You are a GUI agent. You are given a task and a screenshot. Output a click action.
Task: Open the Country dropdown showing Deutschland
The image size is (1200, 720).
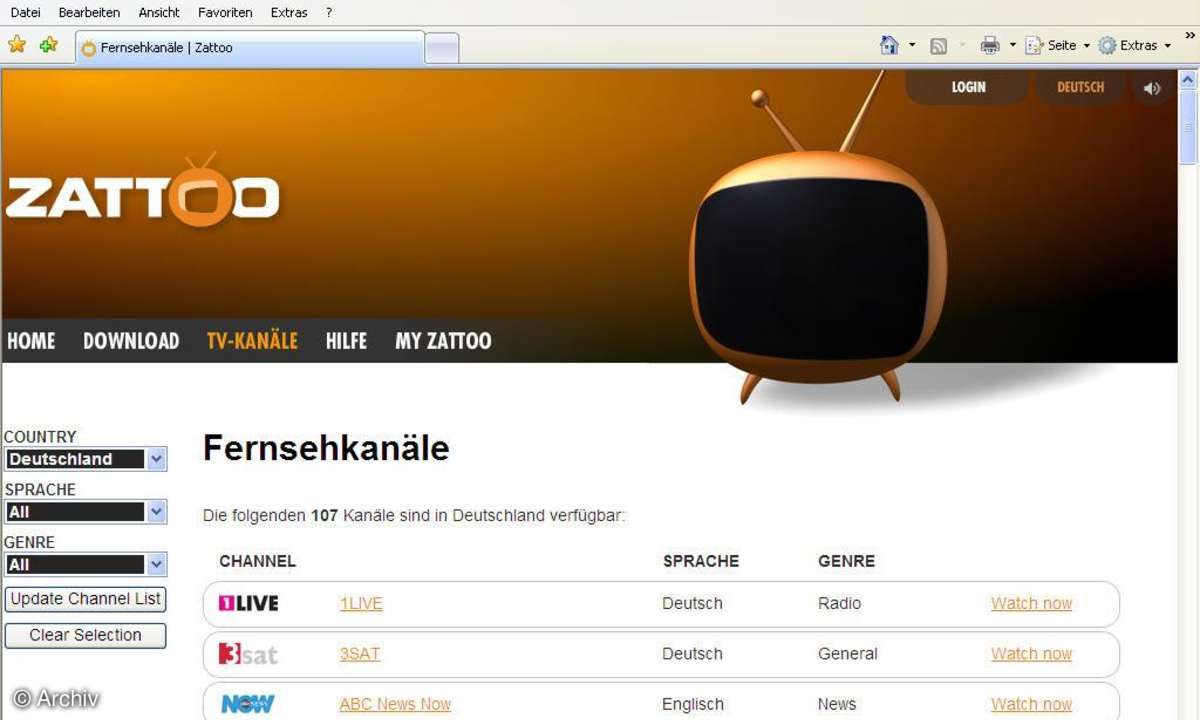[86, 459]
